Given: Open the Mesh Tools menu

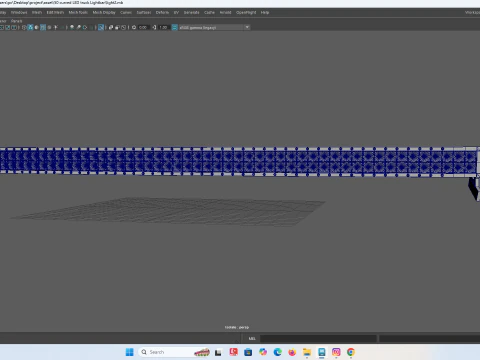Looking at the screenshot, I should point(78,12).
